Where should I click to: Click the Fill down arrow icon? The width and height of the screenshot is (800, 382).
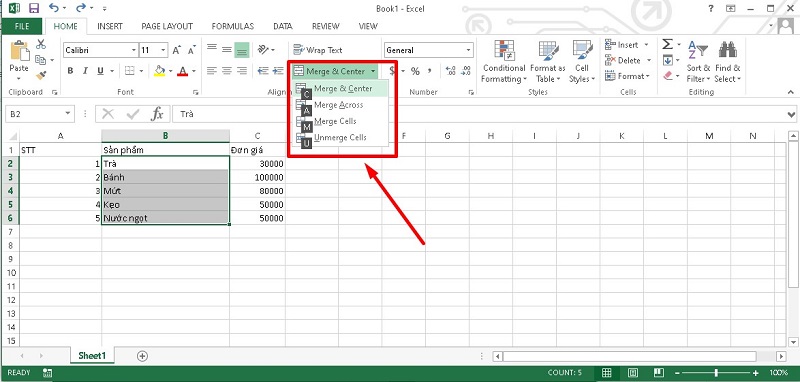click(668, 60)
